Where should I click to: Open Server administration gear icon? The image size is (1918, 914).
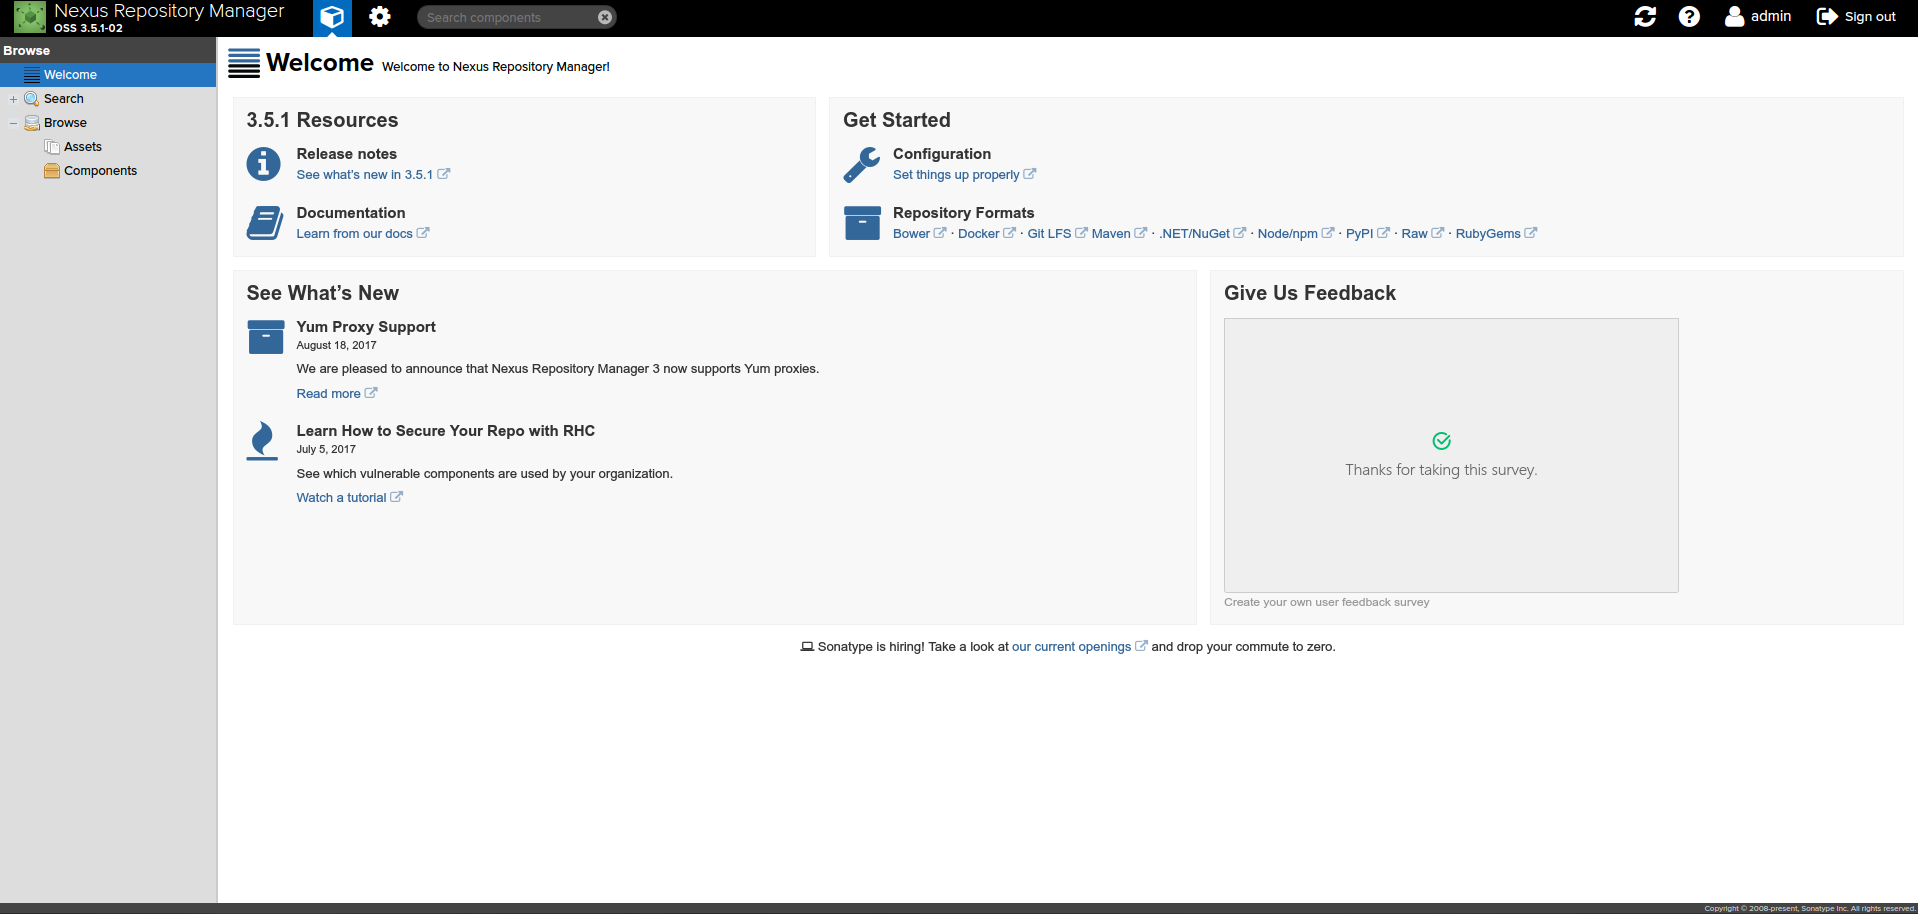pos(380,17)
